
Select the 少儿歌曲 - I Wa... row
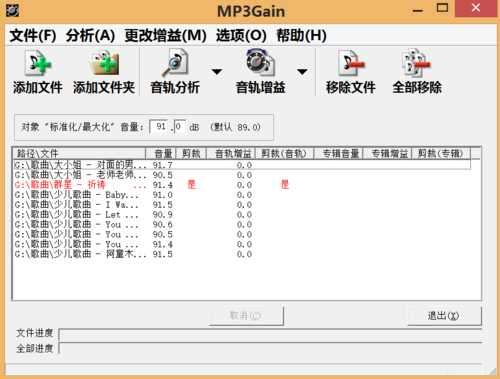click(x=242, y=205)
